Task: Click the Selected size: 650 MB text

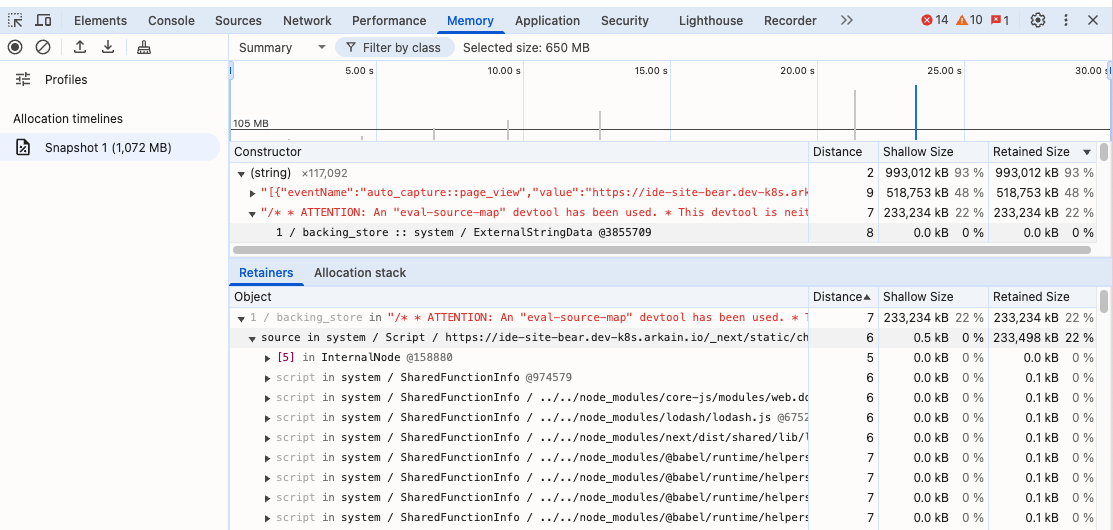Action: click(x=526, y=48)
